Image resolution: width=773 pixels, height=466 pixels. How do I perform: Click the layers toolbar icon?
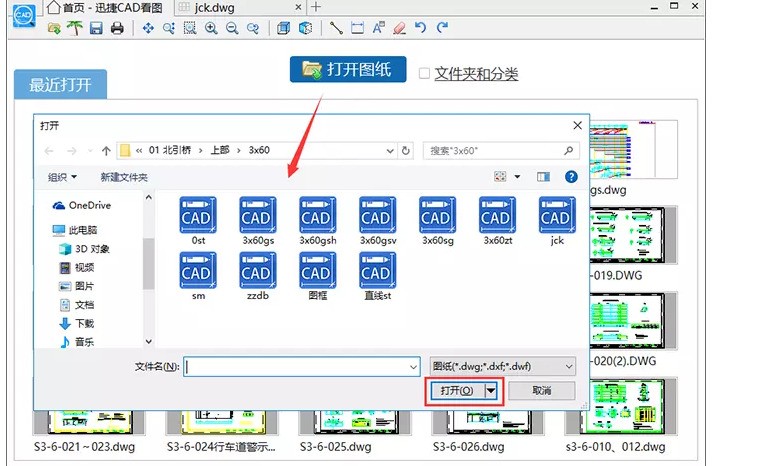pyautogui.click(x=283, y=28)
